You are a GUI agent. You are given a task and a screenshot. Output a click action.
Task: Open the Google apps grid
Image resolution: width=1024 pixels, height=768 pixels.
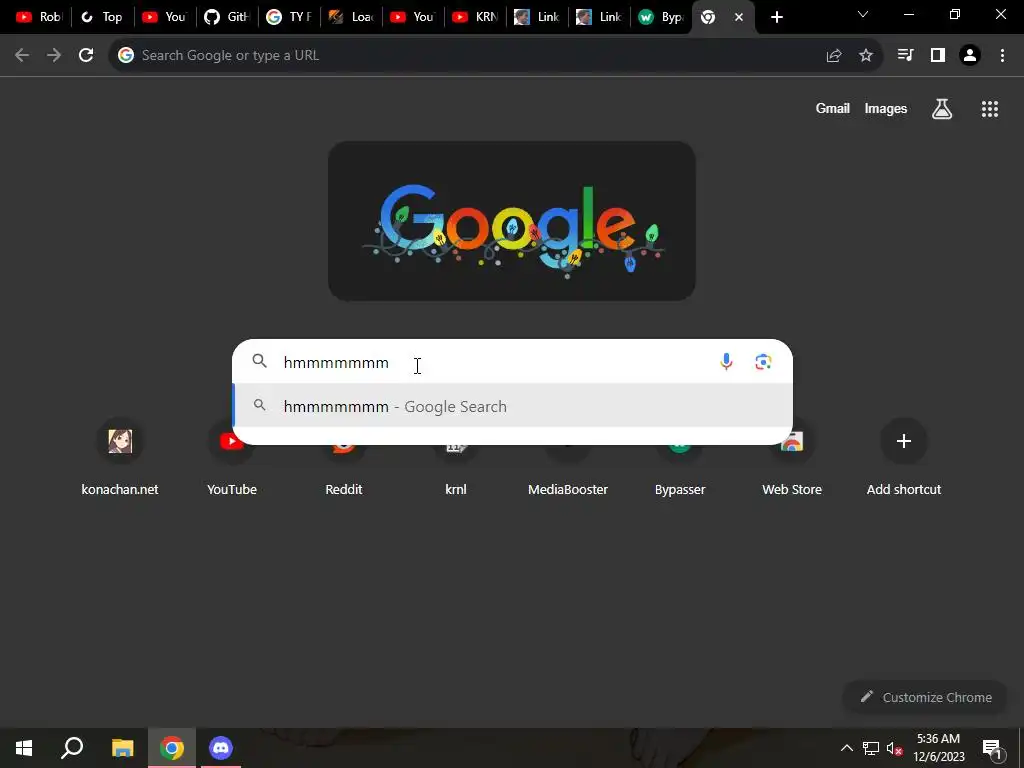990,109
